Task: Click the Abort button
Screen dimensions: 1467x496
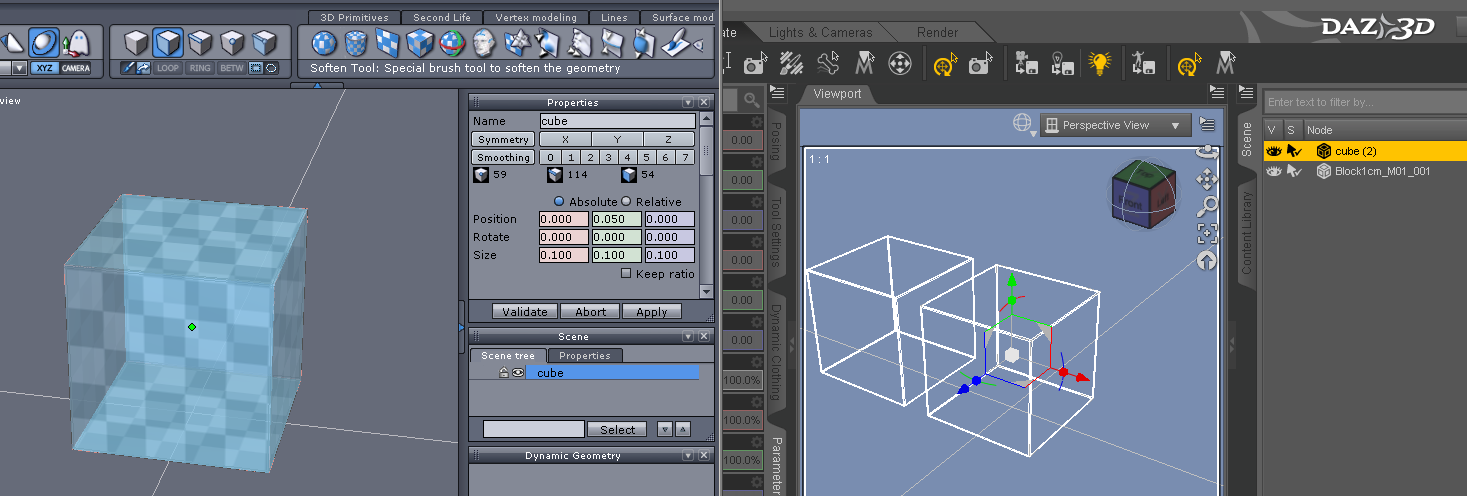Action: (x=590, y=311)
